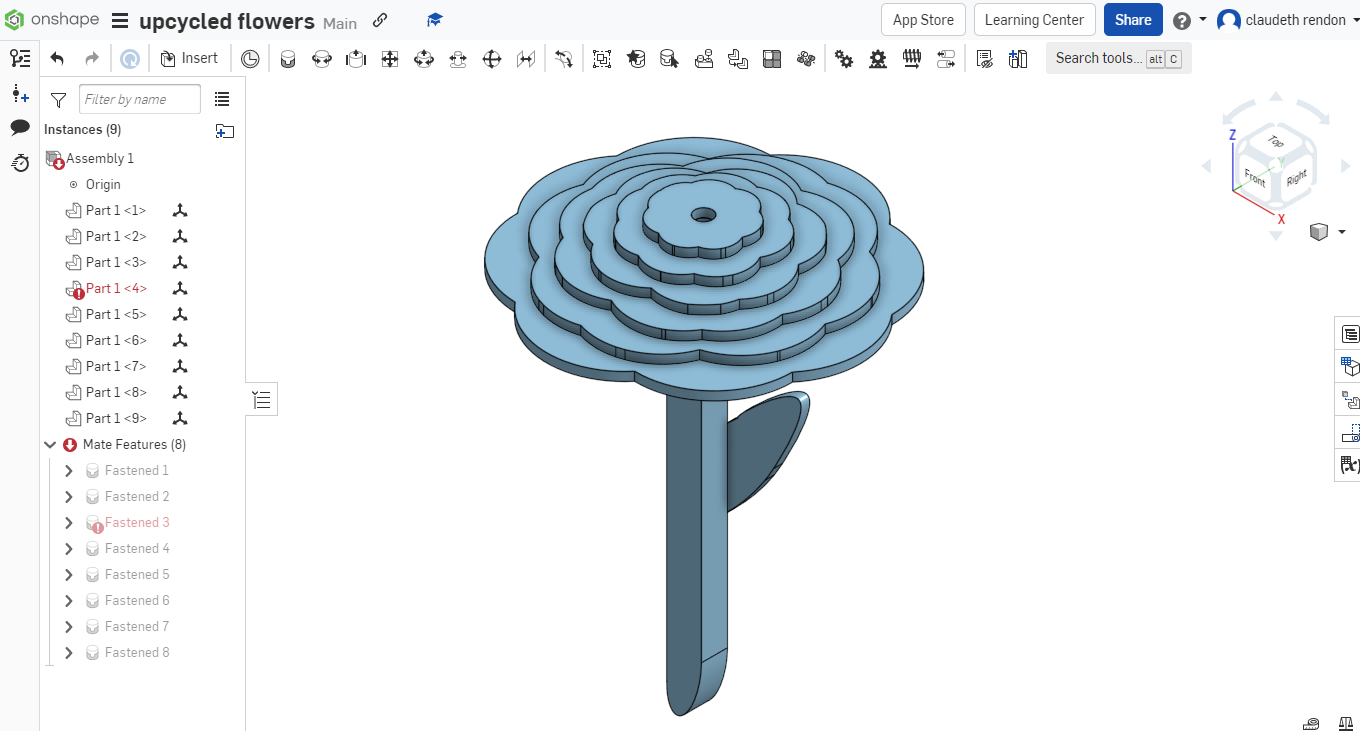Select the Revolute mate tool

tap(322, 59)
